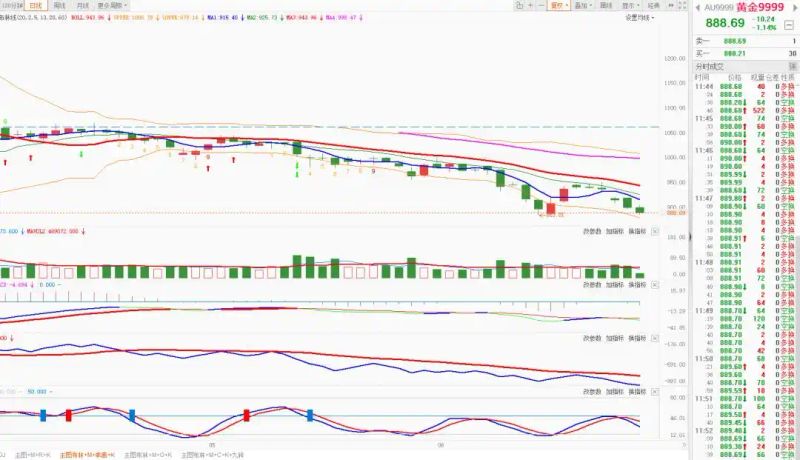Click 换指标 in the MACD panel
Image resolution: width=800 pixels, height=460 pixels.
pos(637,285)
